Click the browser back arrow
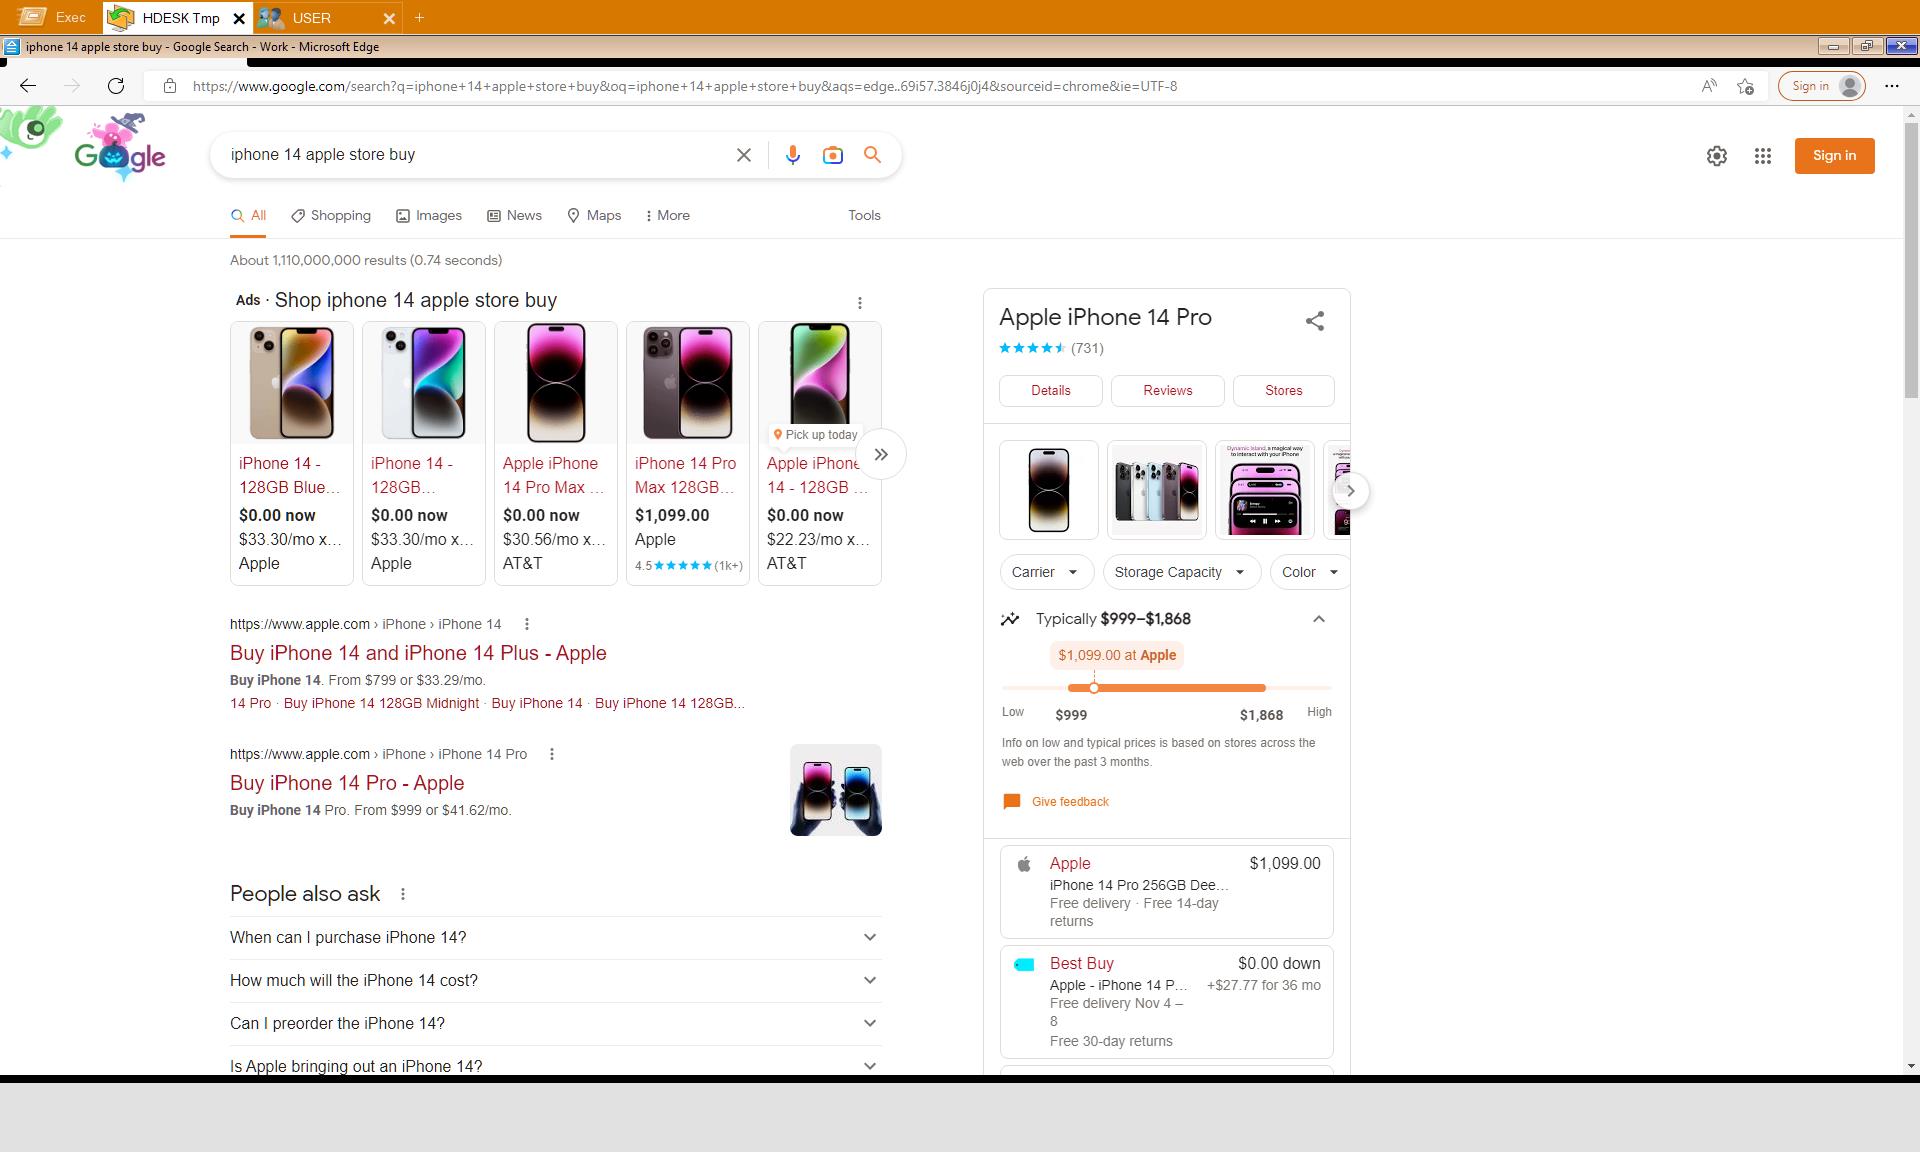1920x1152 pixels. (28, 86)
